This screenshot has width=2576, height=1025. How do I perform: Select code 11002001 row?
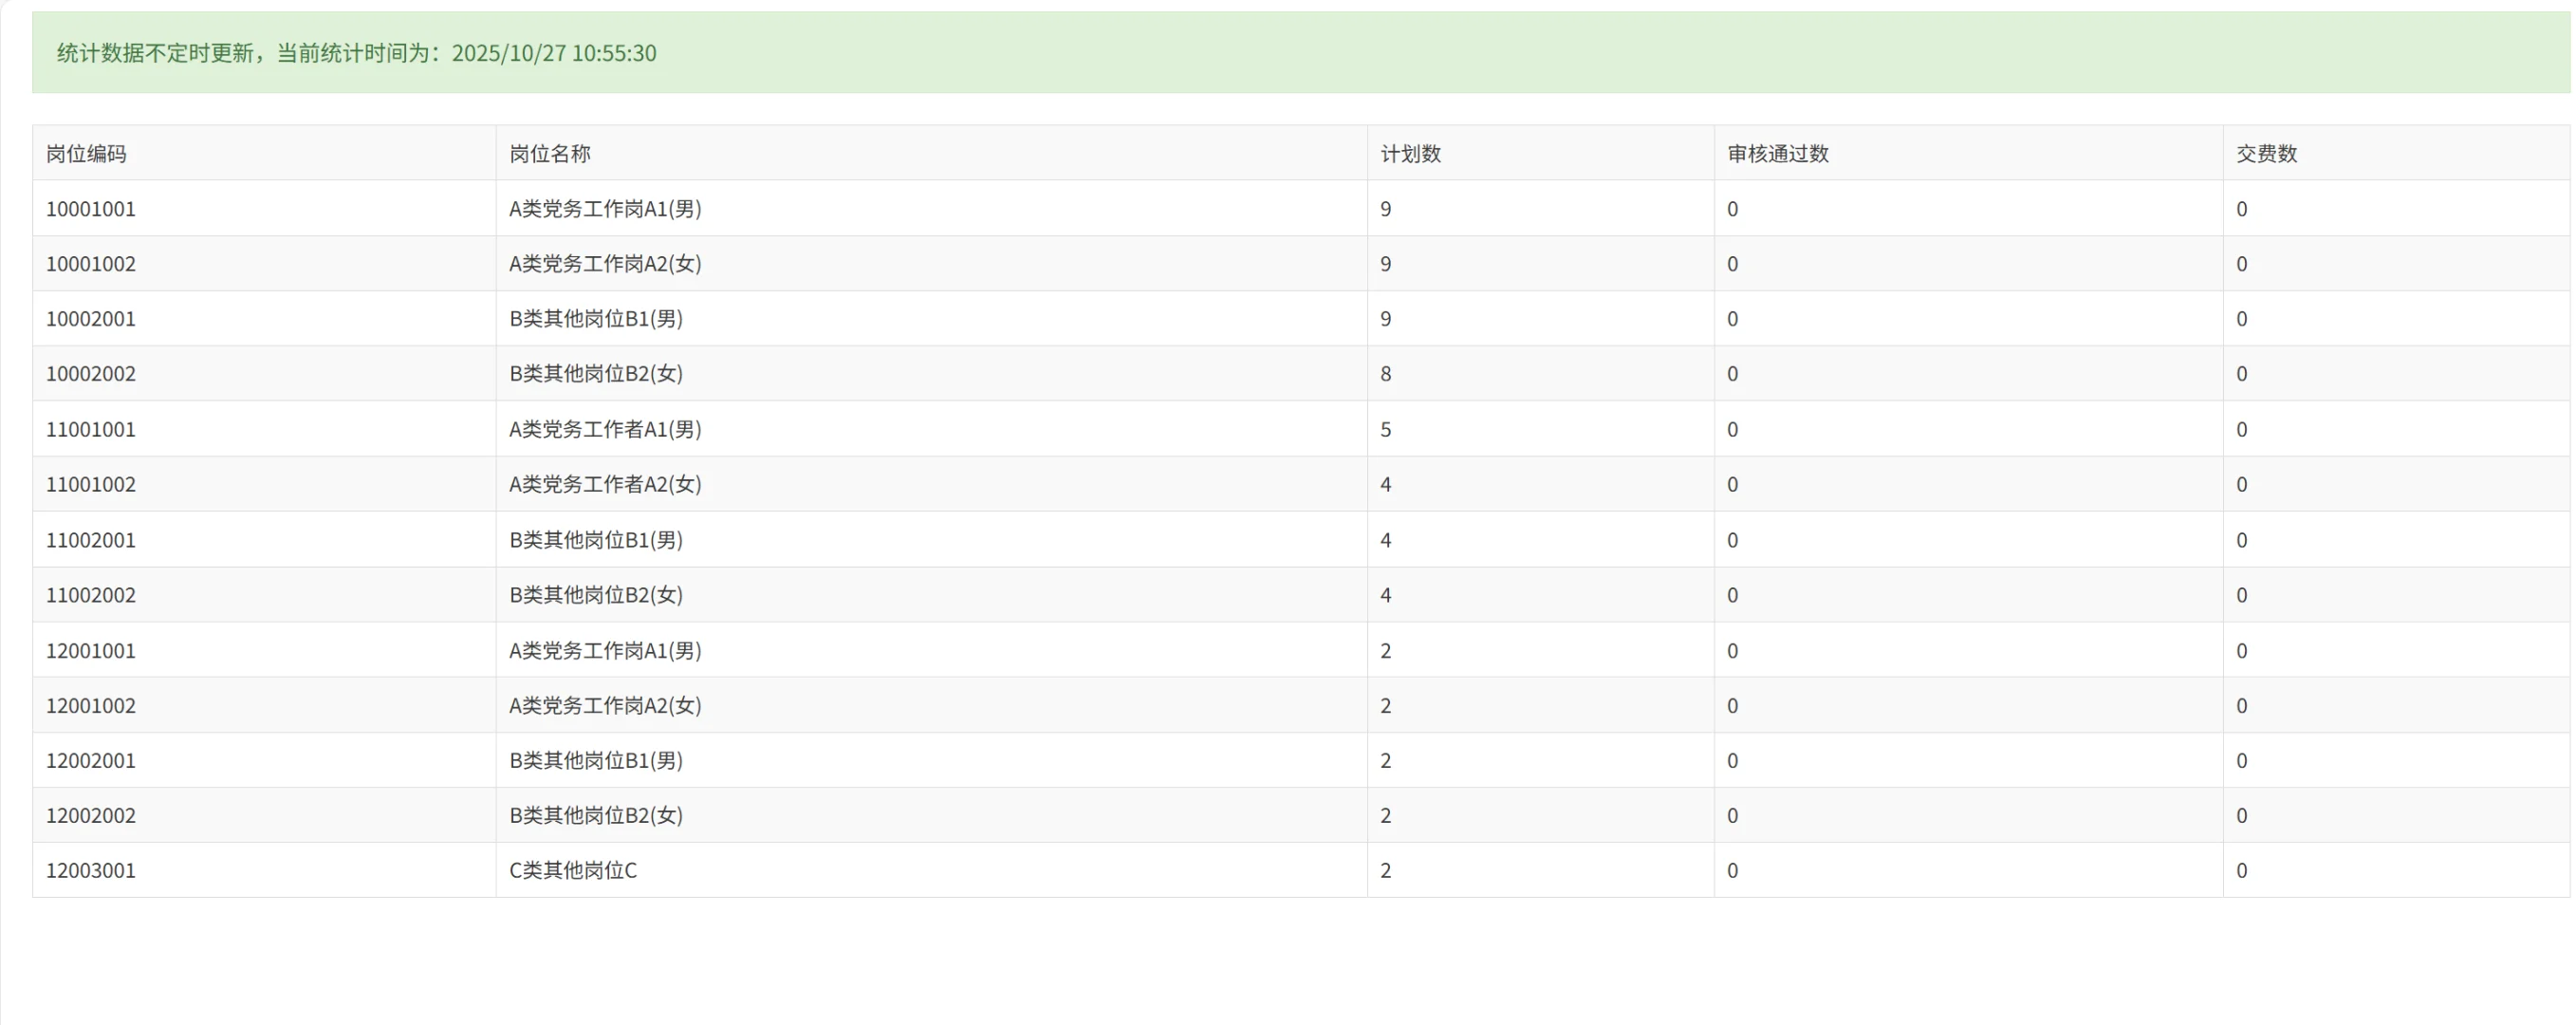click(x=91, y=540)
